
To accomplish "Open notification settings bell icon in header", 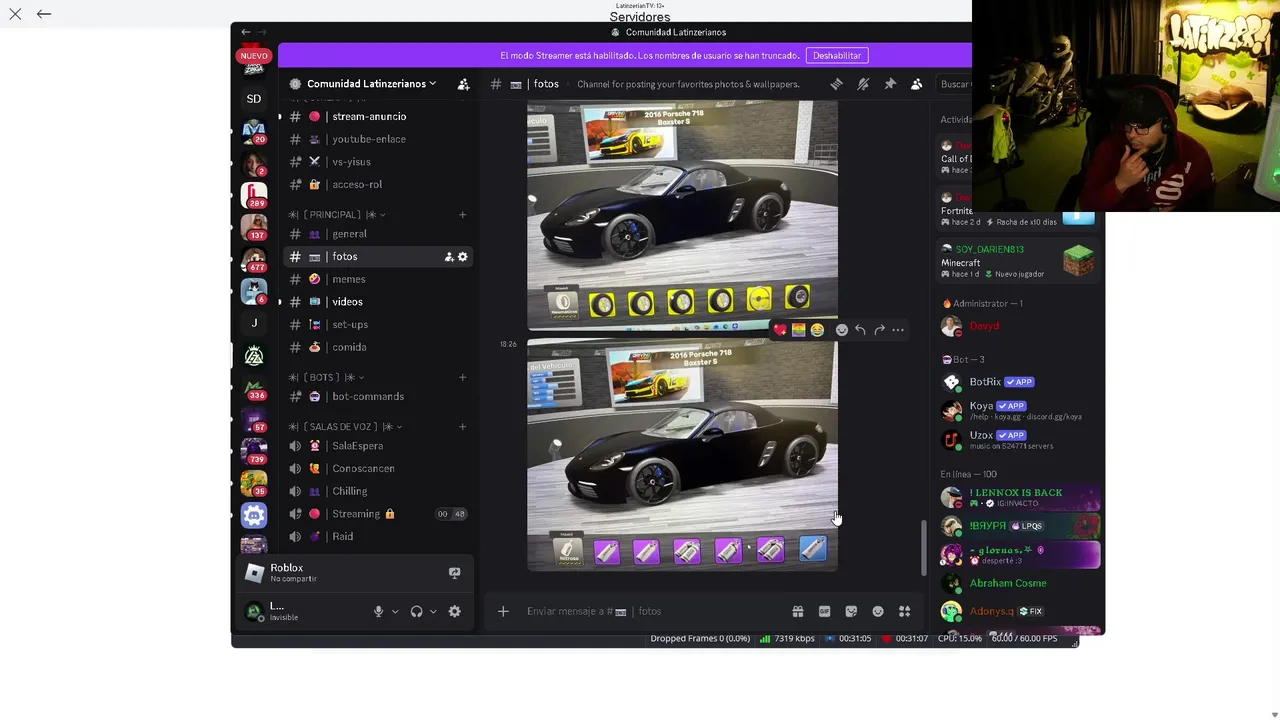I will click(863, 84).
